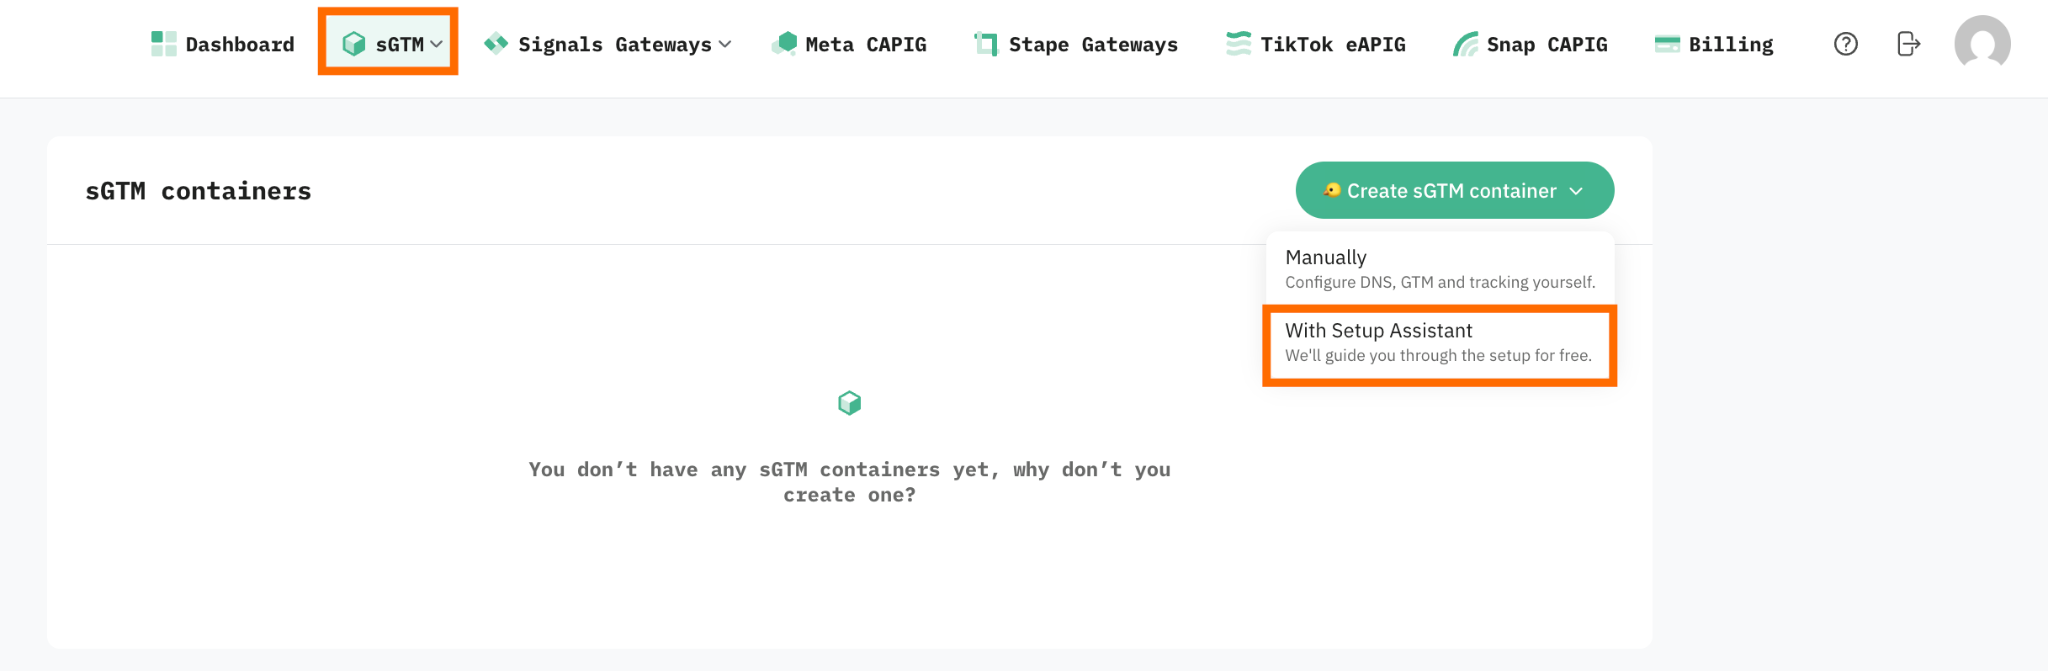
Task: Select With Setup Assistant option
Action: click(x=1440, y=343)
